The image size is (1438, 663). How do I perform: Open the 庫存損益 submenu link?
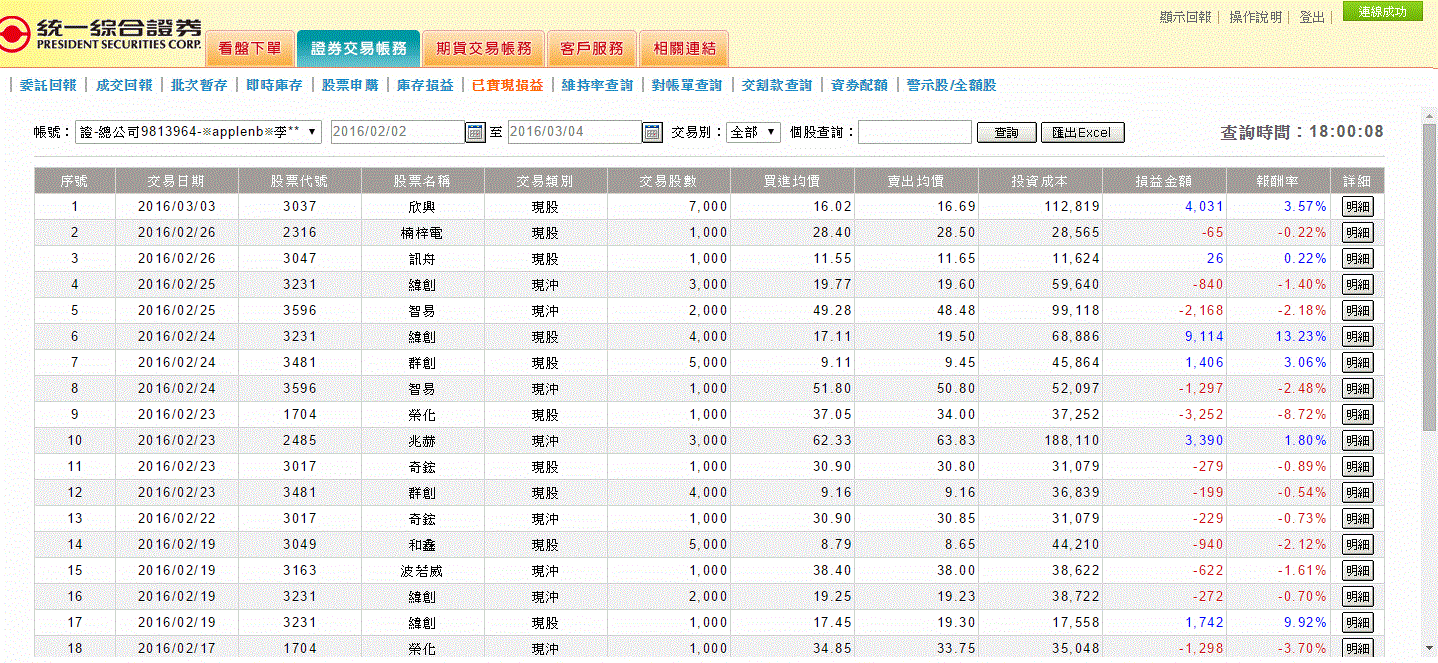click(x=425, y=86)
